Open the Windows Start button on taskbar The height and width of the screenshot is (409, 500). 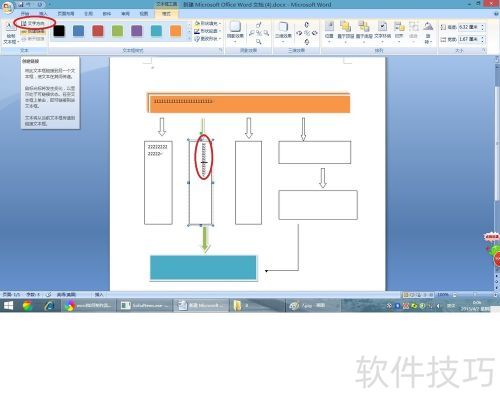tap(9, 305)
